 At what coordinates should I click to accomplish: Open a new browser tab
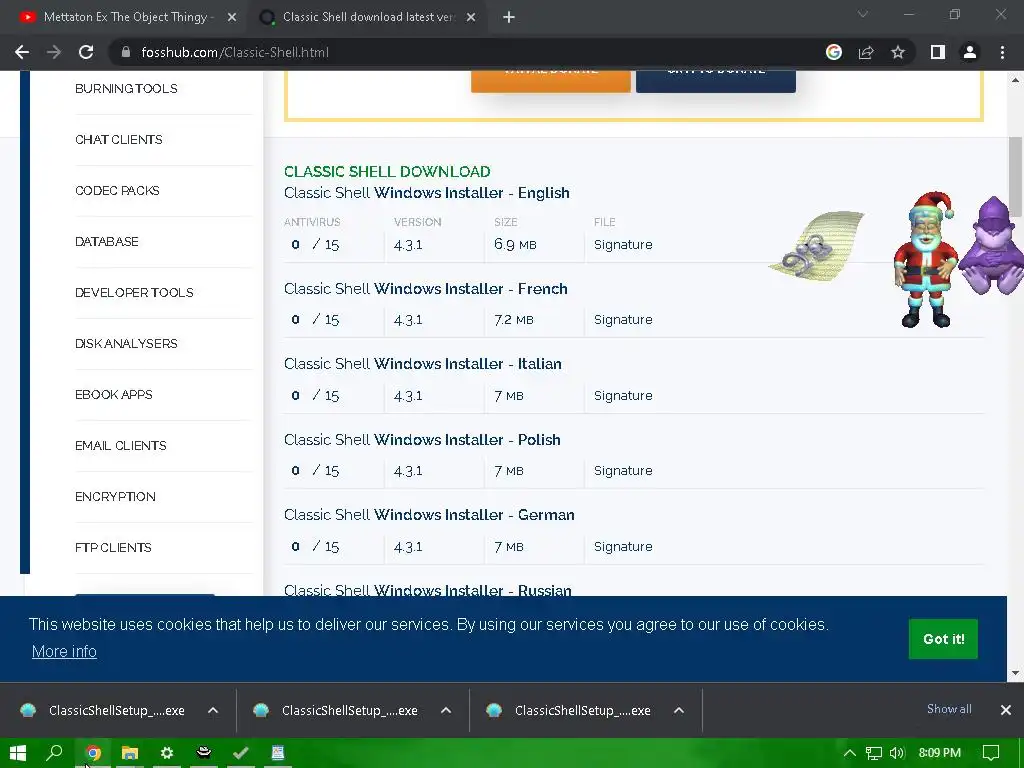tap(509, 17)
